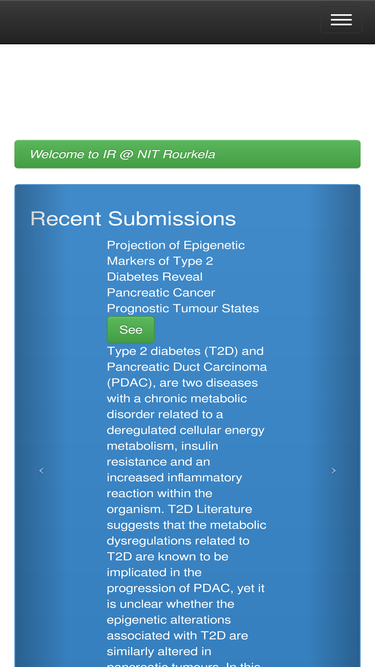The width and height of the screenshot is (375, 667).
Task: Click the Welcome to IR @ NIT Rourkela banner
Action: 188,154
